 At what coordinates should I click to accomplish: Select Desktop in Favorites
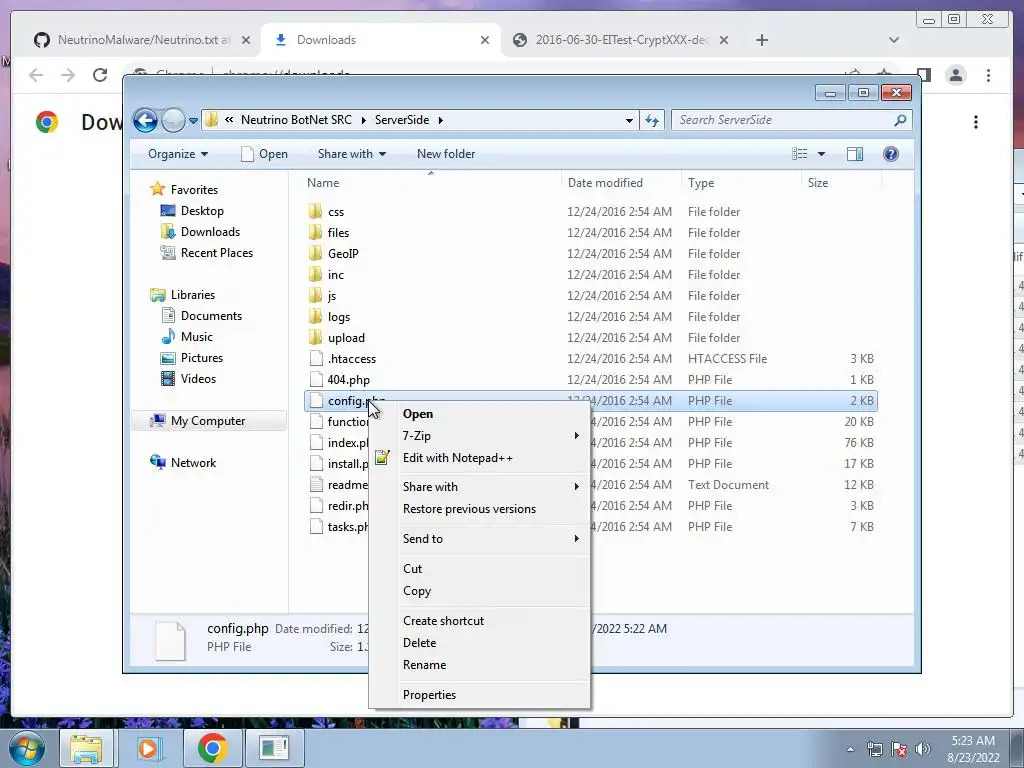[202, 211]
